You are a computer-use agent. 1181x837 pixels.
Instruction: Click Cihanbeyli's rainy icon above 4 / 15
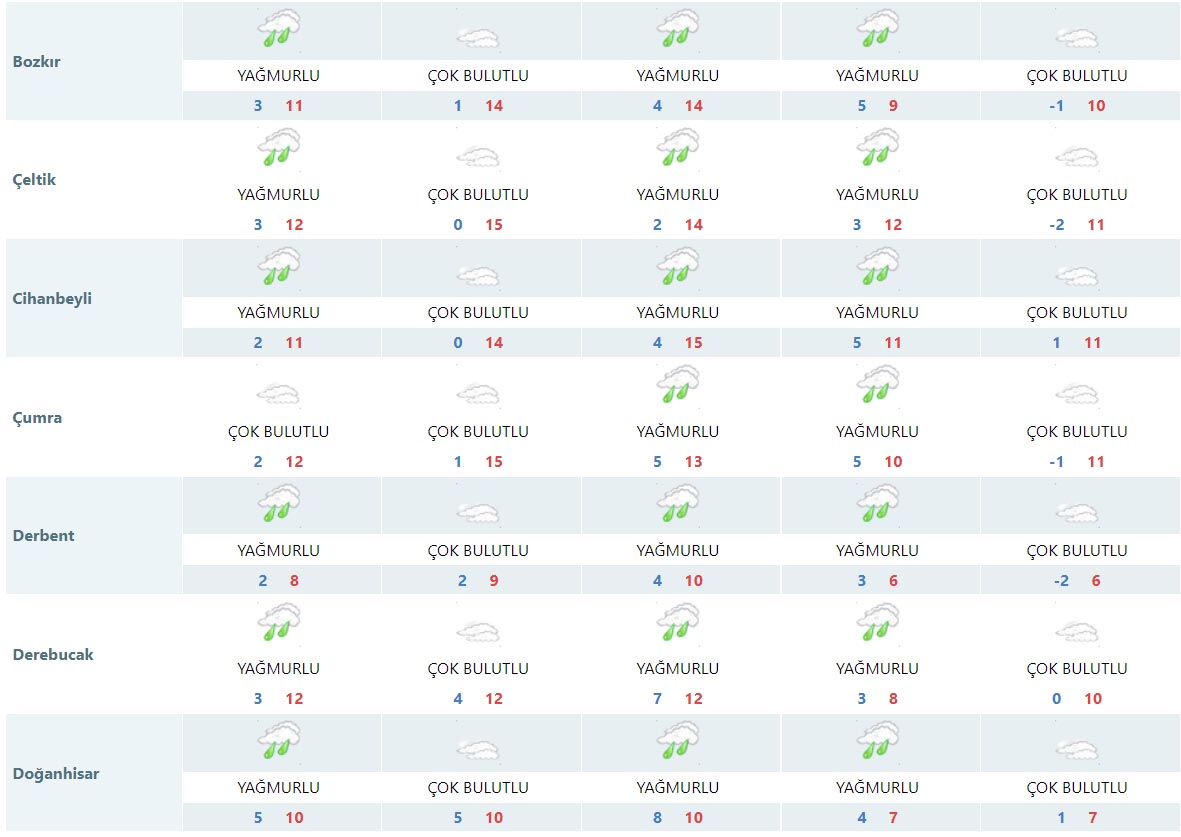pyautogui.click(x=678, y=267)
